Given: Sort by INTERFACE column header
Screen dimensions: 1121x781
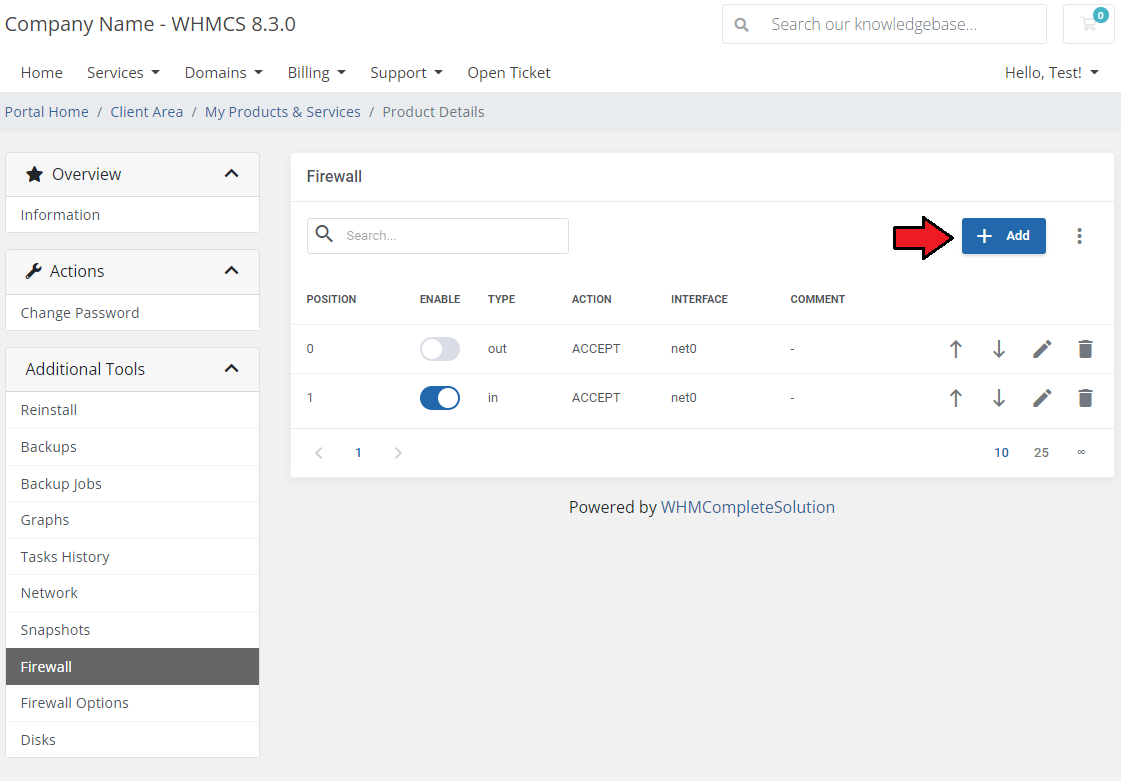Looking at the screenshot, I should (699, 300).
